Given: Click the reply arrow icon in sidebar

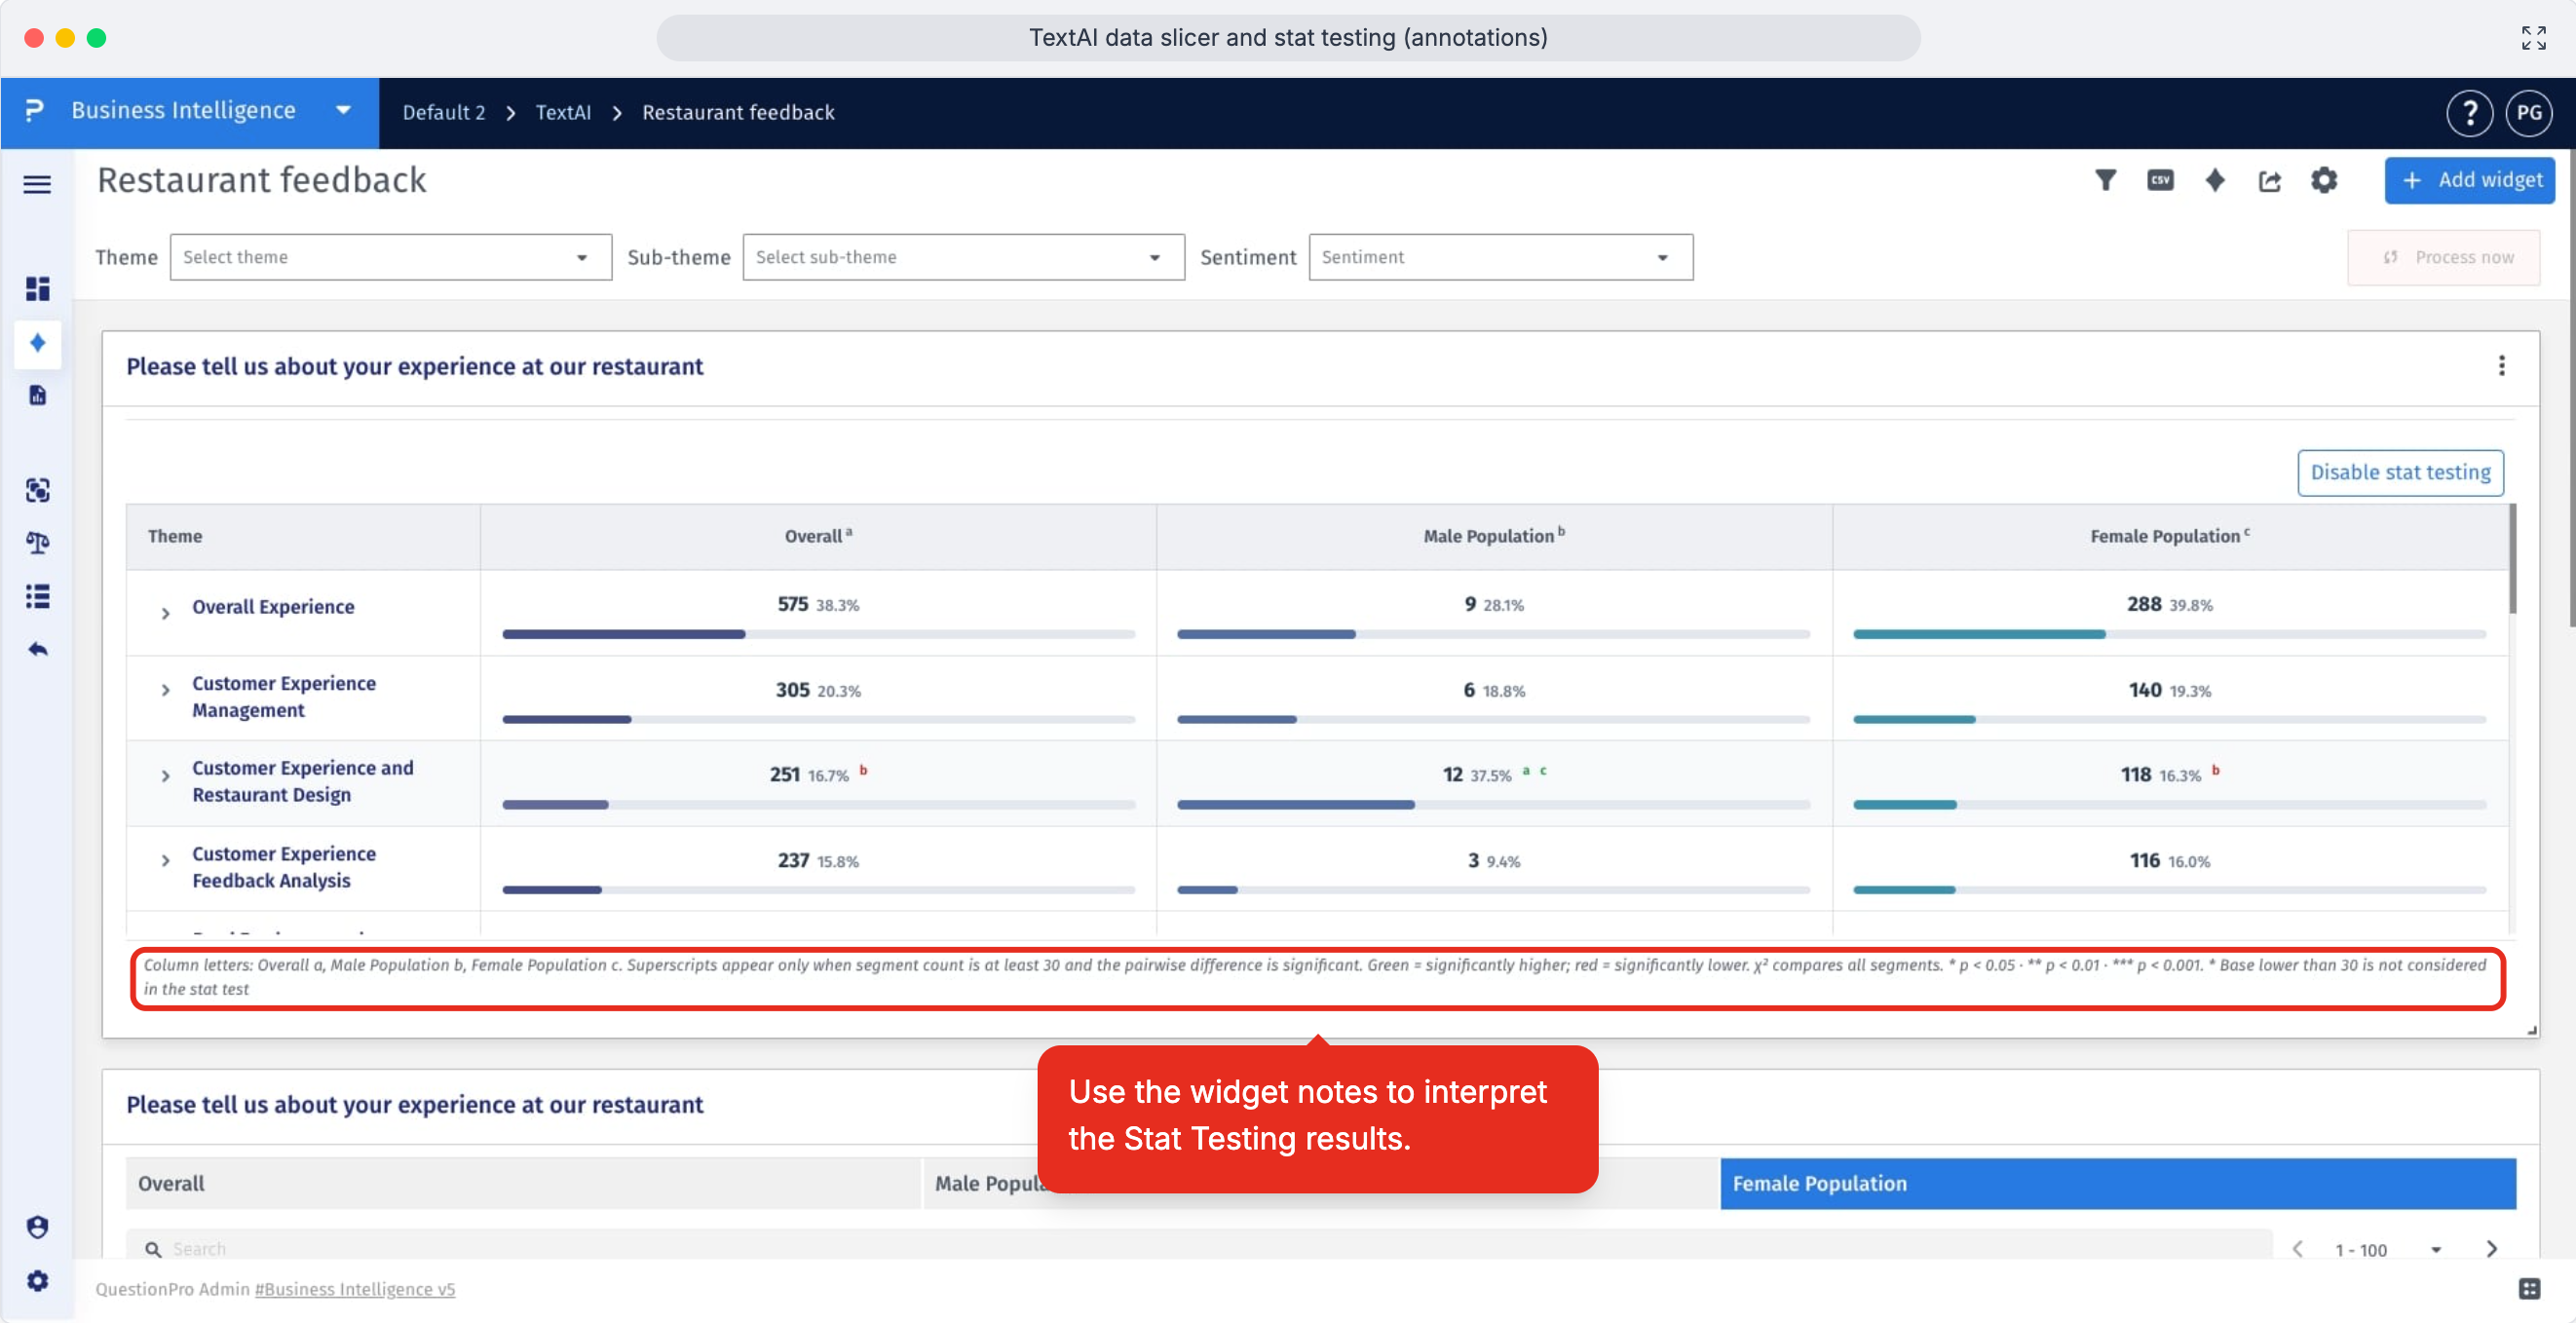Looking at the screenshot, I should tap(37, 649).
